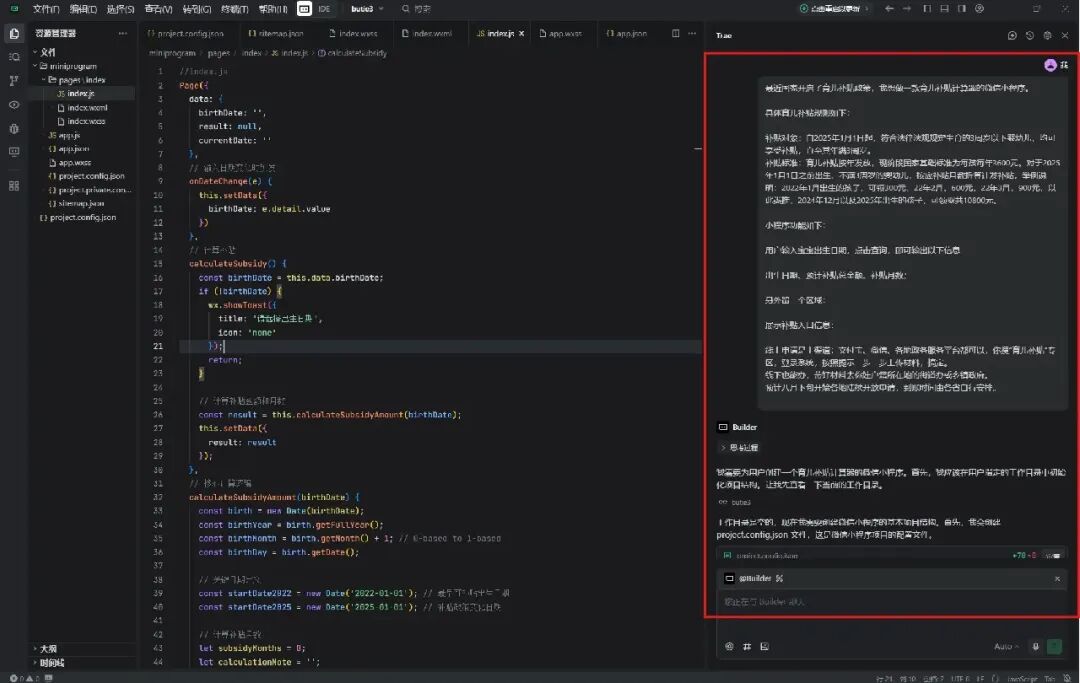Open the 文件 menu
Viewport: 1080px width, 683px height.
pyautogui.click(x=46, y=9)
